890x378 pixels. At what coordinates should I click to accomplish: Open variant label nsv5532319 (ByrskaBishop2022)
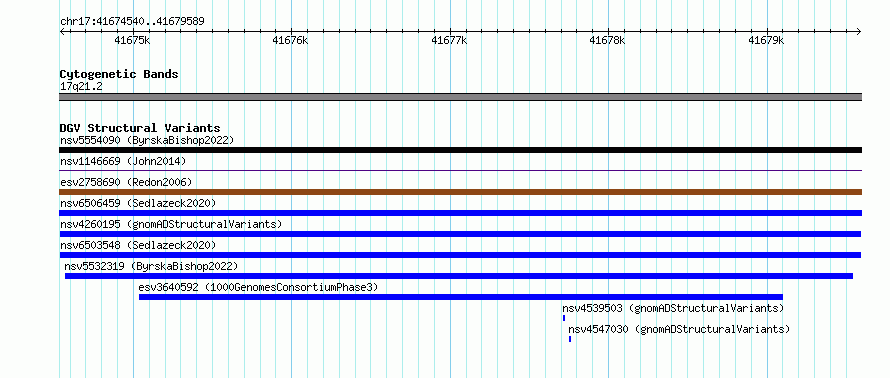151,266
